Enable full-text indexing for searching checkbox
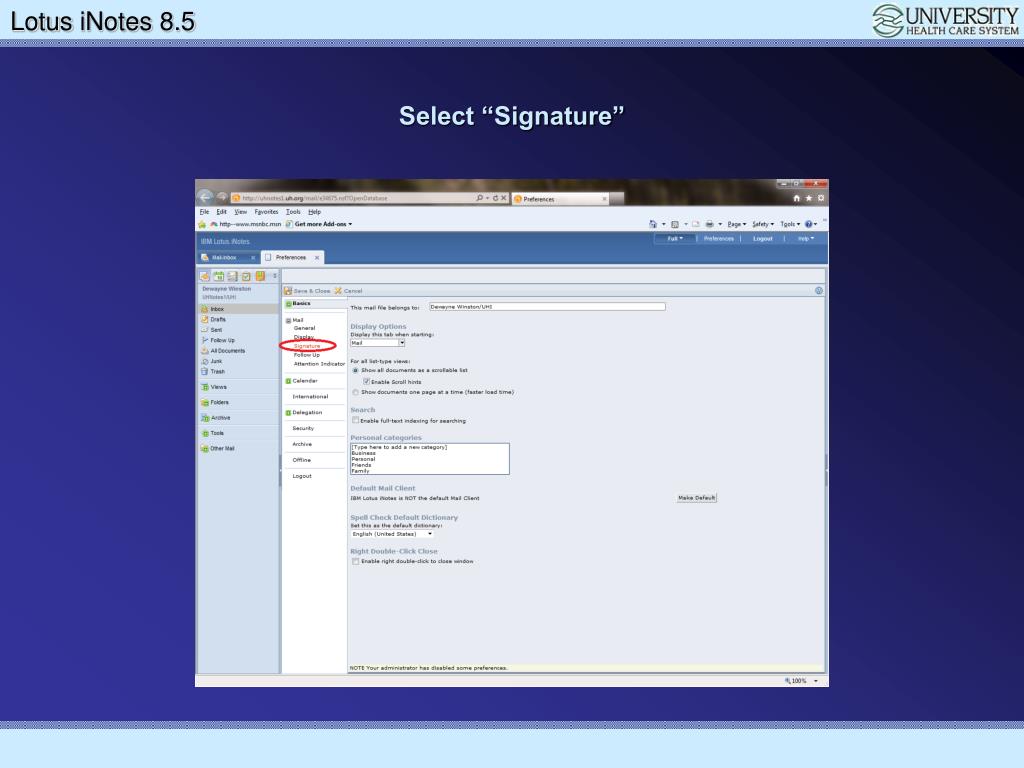The image size is (1024, 768). [356, 421]
